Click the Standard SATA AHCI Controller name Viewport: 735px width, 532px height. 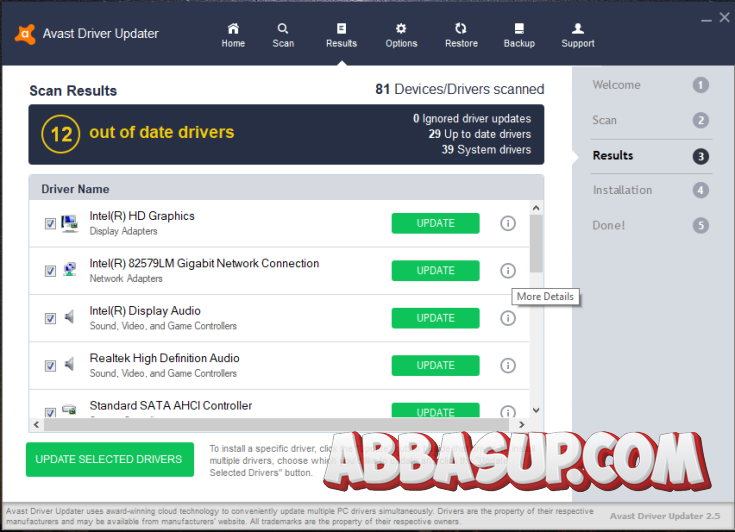point(171,405)
